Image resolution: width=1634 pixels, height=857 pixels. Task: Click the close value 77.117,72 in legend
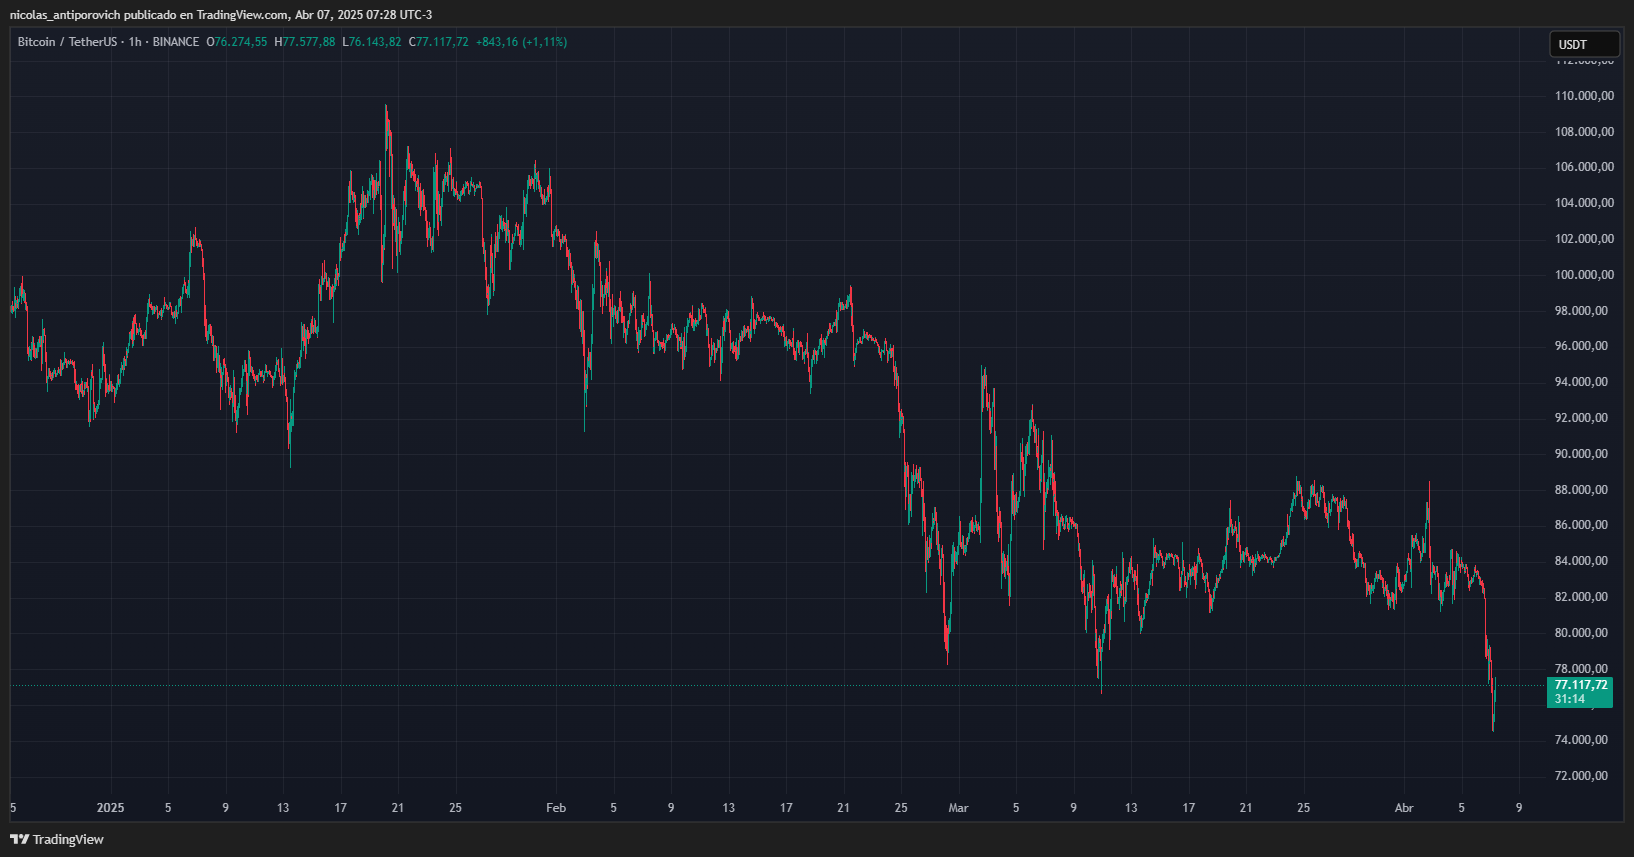tap(442, 42)
